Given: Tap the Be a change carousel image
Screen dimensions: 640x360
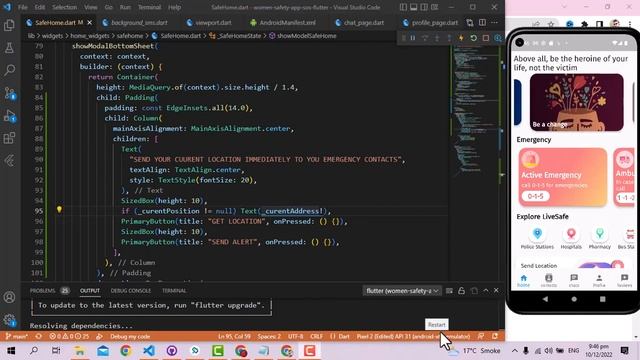Looking at the screenshot, I should point(576,102).
